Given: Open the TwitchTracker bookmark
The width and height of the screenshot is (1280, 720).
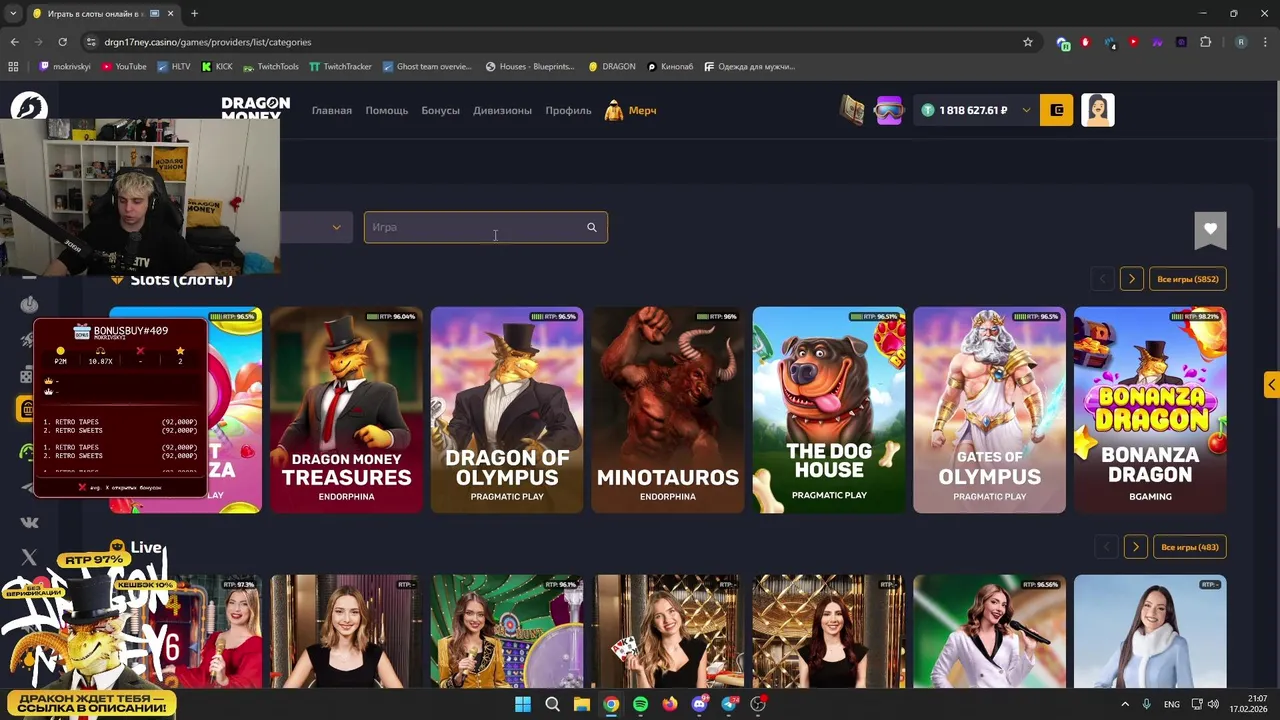Looking at the screenshot, I should [340, 67].
